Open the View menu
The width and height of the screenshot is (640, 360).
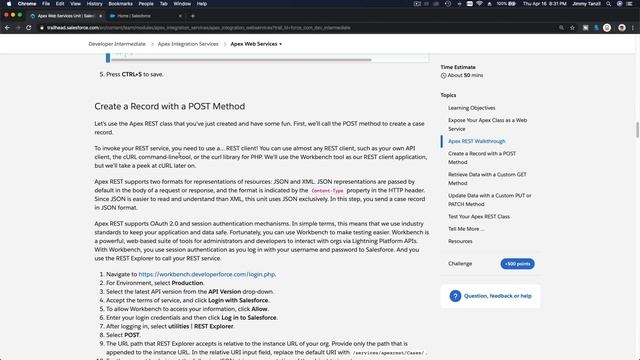(76, 4)
